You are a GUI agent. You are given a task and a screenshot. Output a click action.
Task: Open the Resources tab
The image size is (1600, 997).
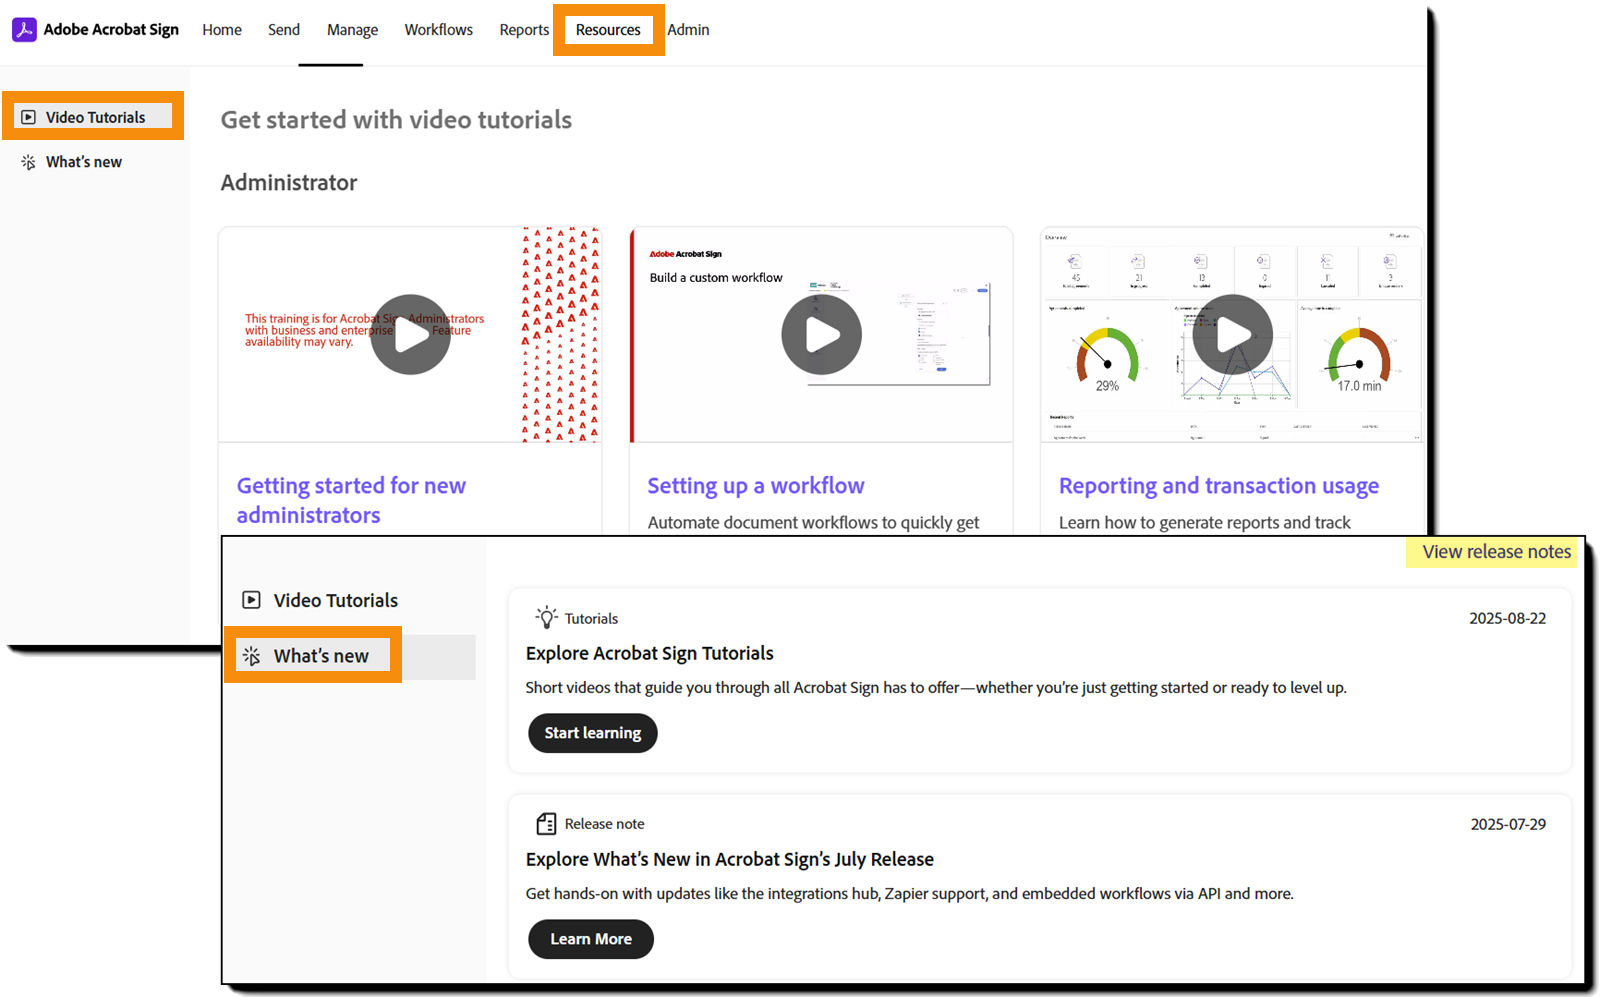point(608,30)
